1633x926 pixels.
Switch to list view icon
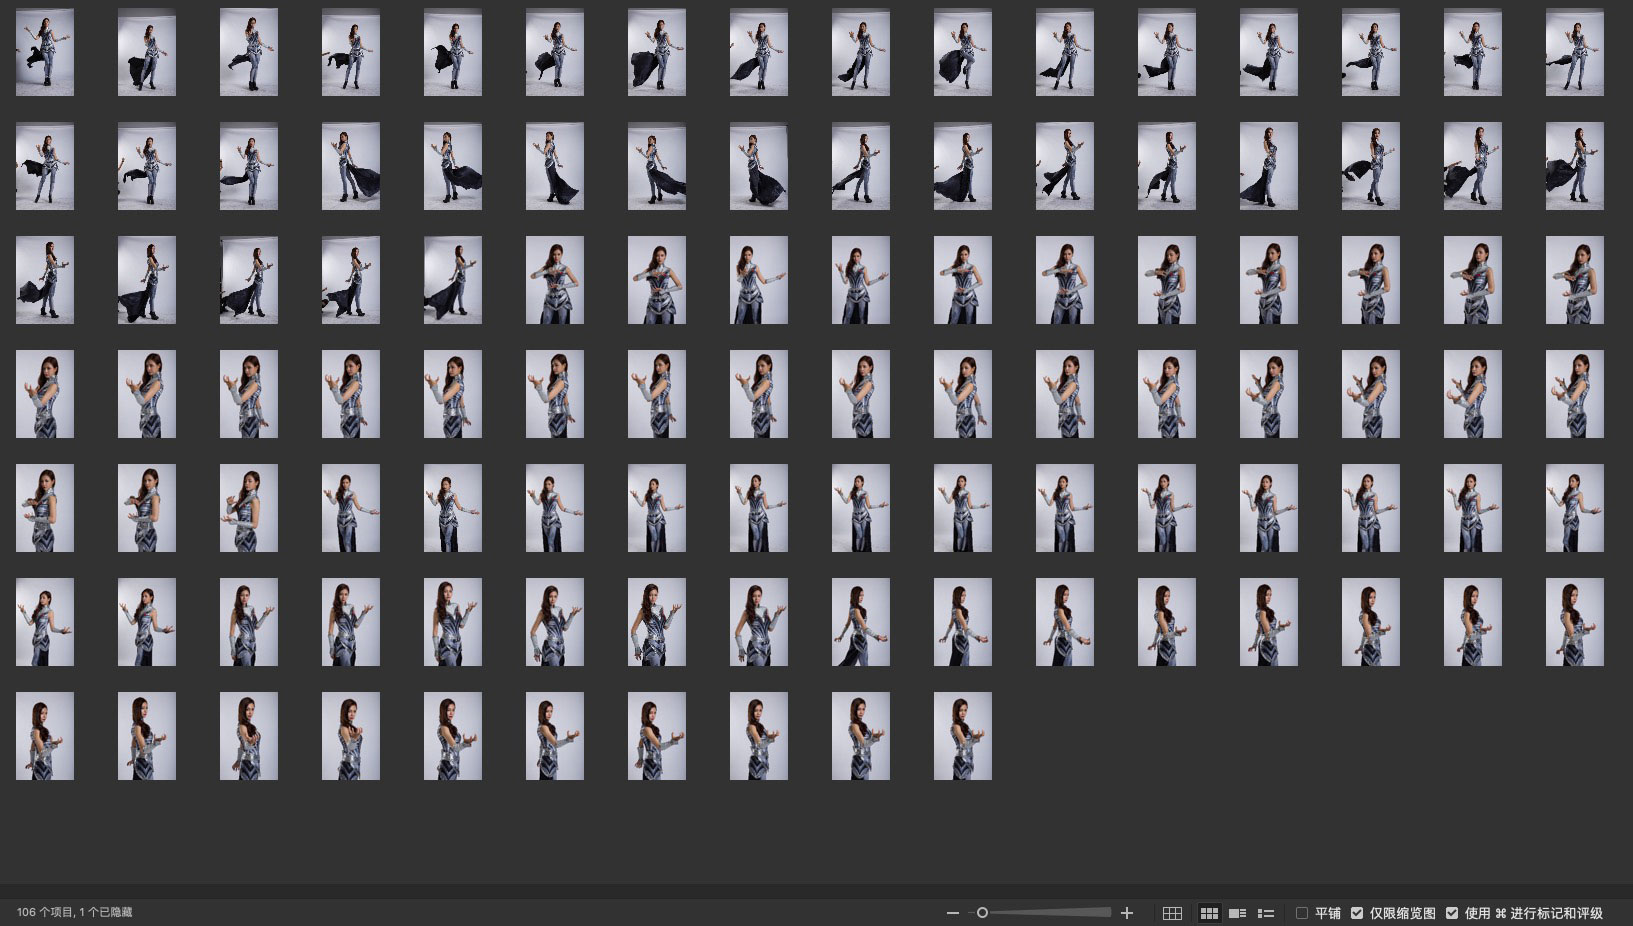tap(1266, 913)
